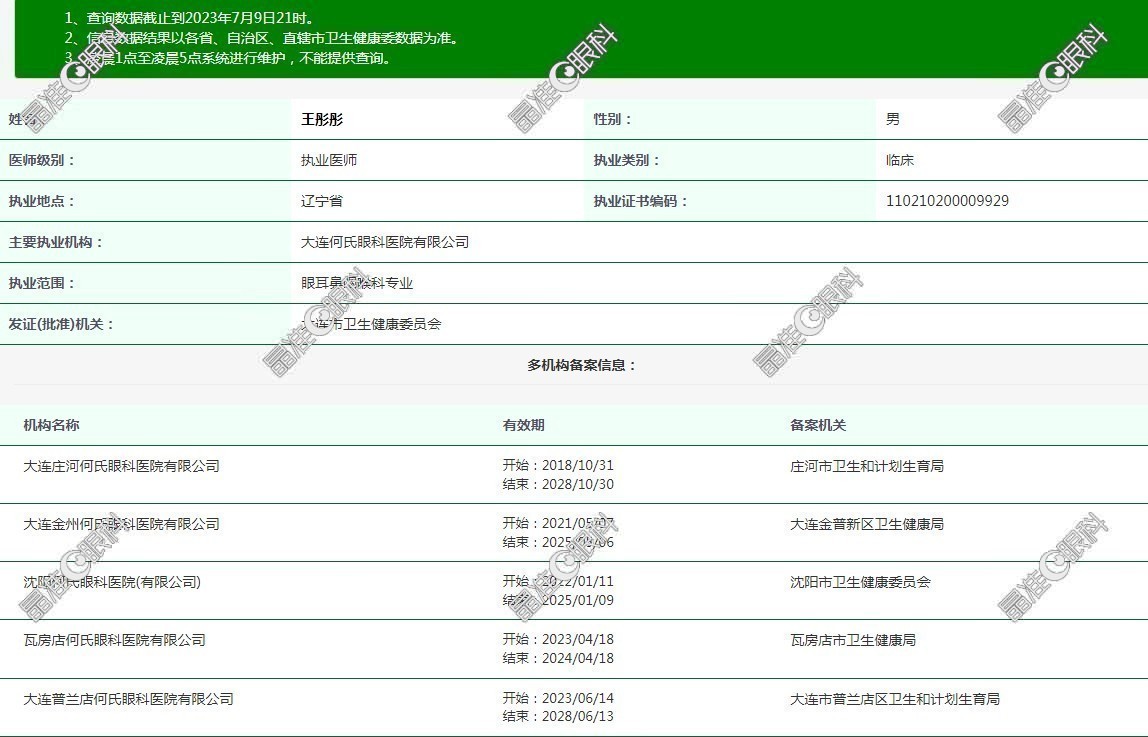This screenshot has width=1148, height=737.
Task: Click notice line about 卫生健康委数据为准
Action: click(x=263, y=38)
